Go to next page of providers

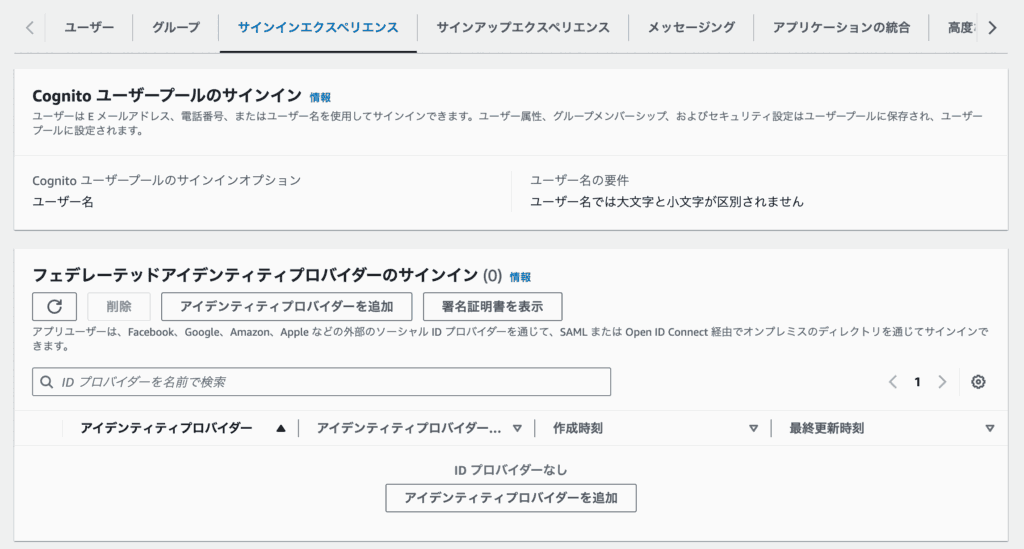coord(942,382)
